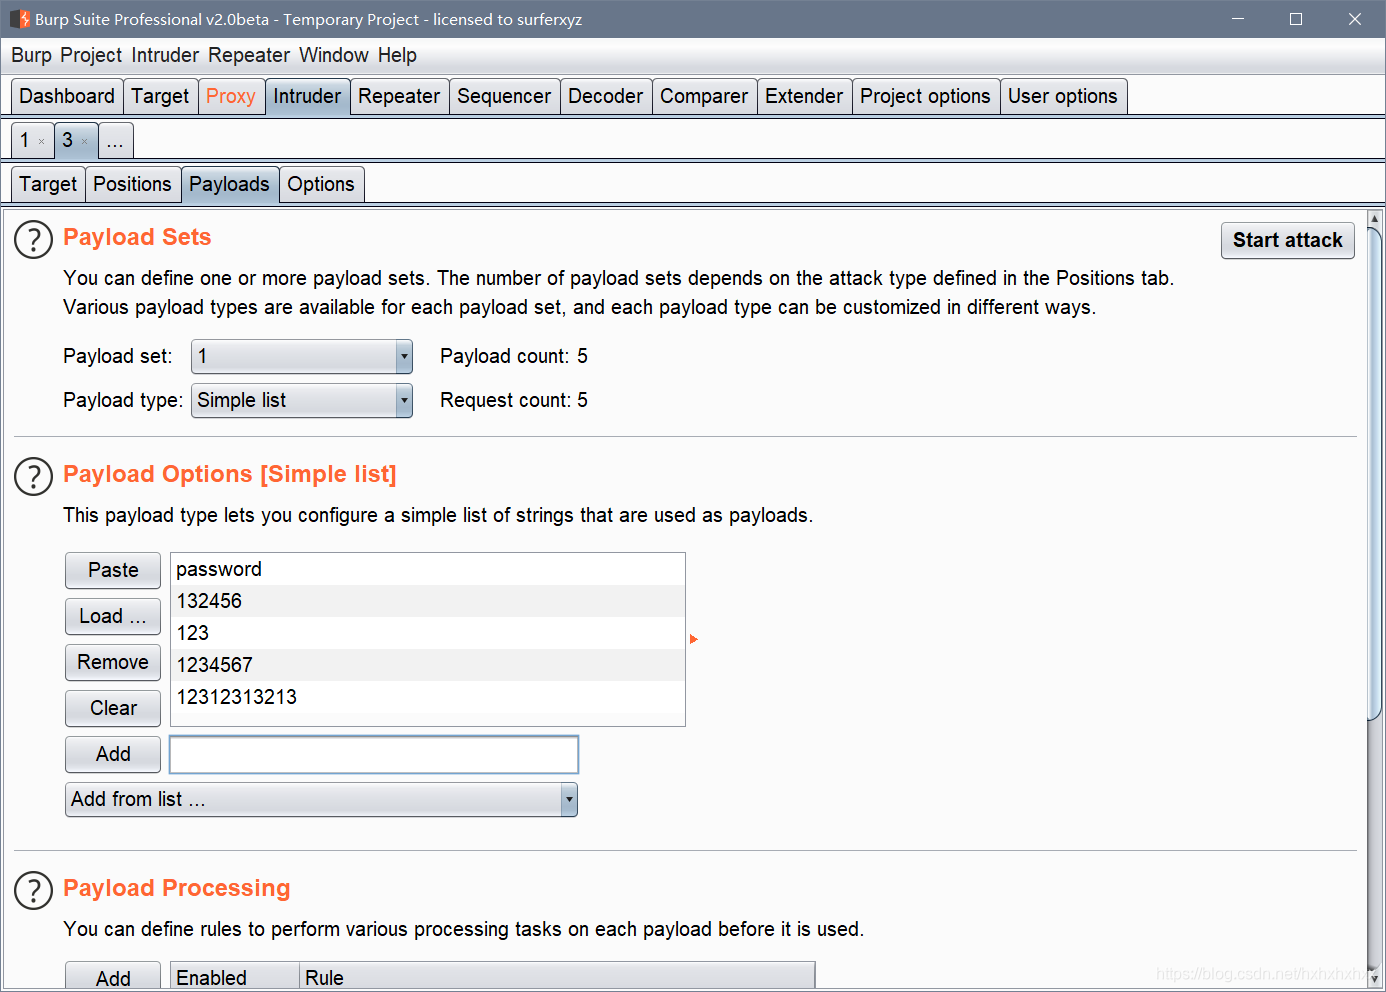Screen dimensions: 1386x992
Task: Click the Load ... button
Action: (113, 616)
